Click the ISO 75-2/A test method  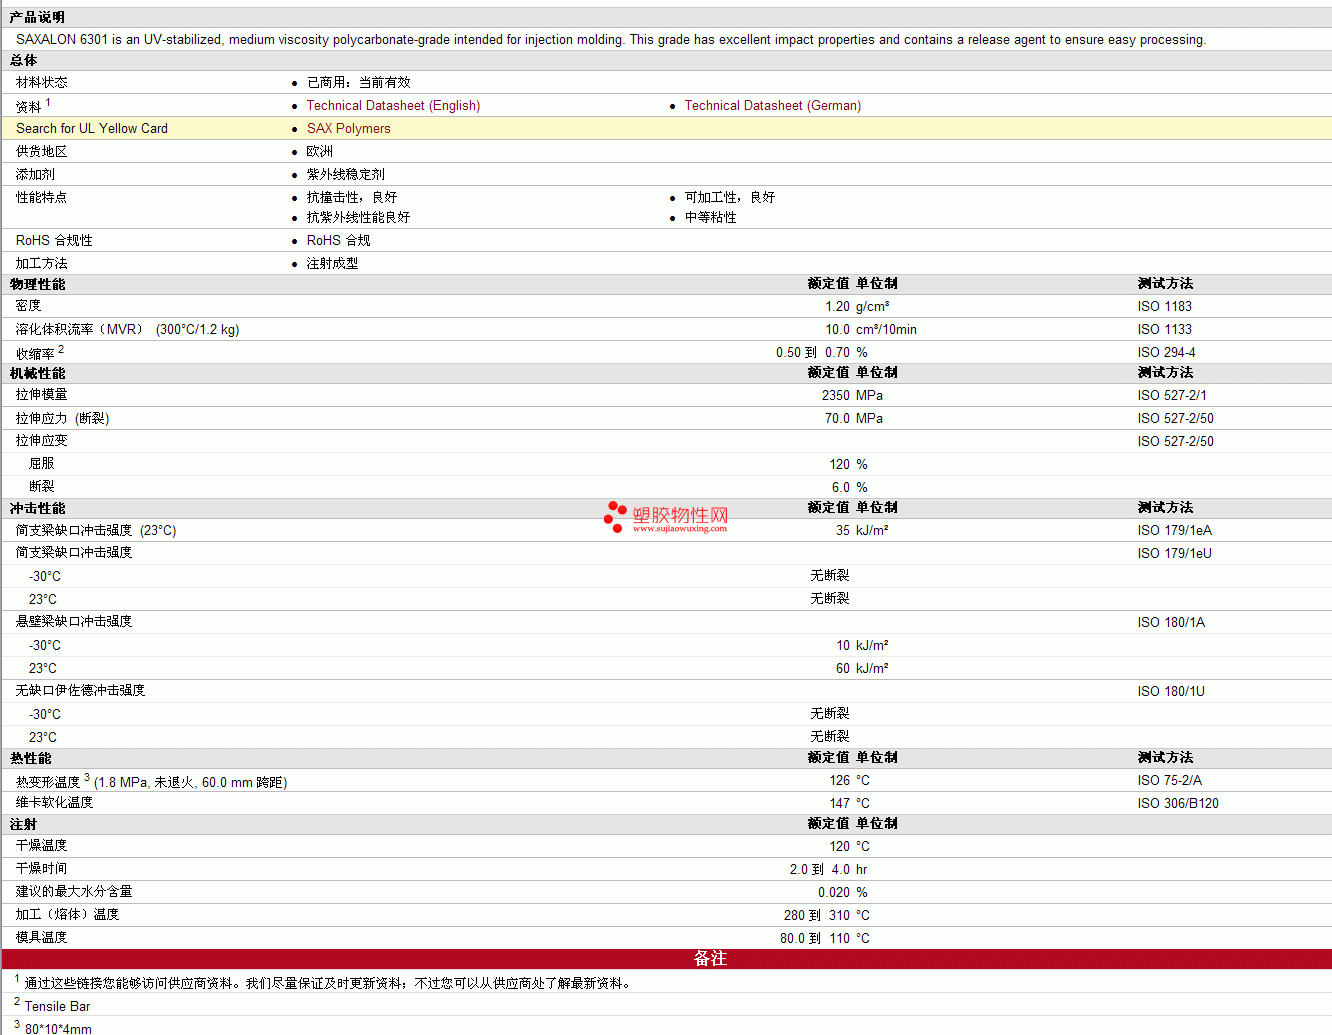[1170, 781]
